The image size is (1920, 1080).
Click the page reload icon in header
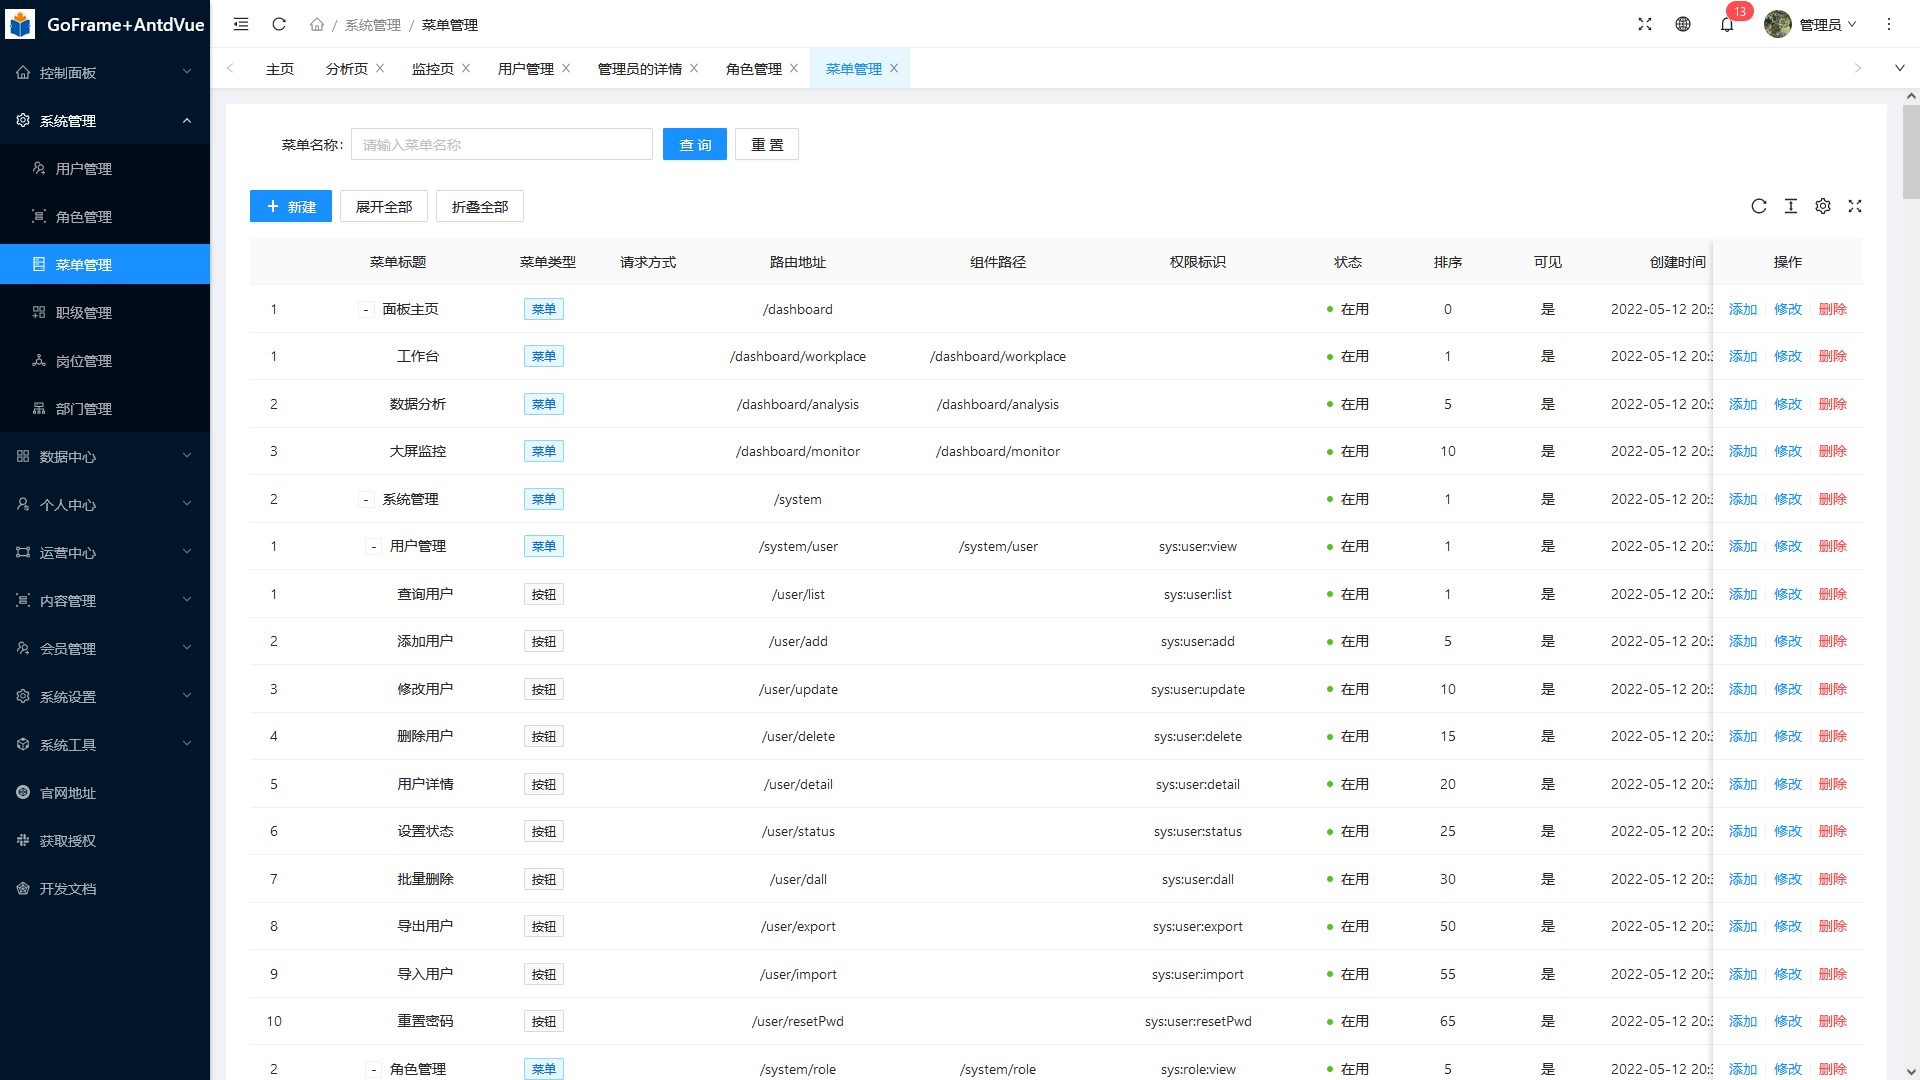[x=279, y=24]
